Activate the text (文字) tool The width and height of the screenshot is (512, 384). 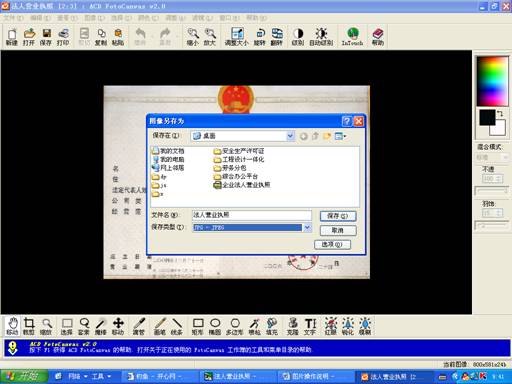(310, 327)
